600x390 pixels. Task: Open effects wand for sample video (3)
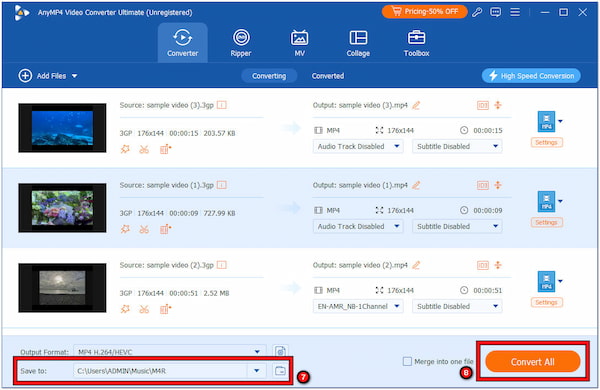coord(125,149)
